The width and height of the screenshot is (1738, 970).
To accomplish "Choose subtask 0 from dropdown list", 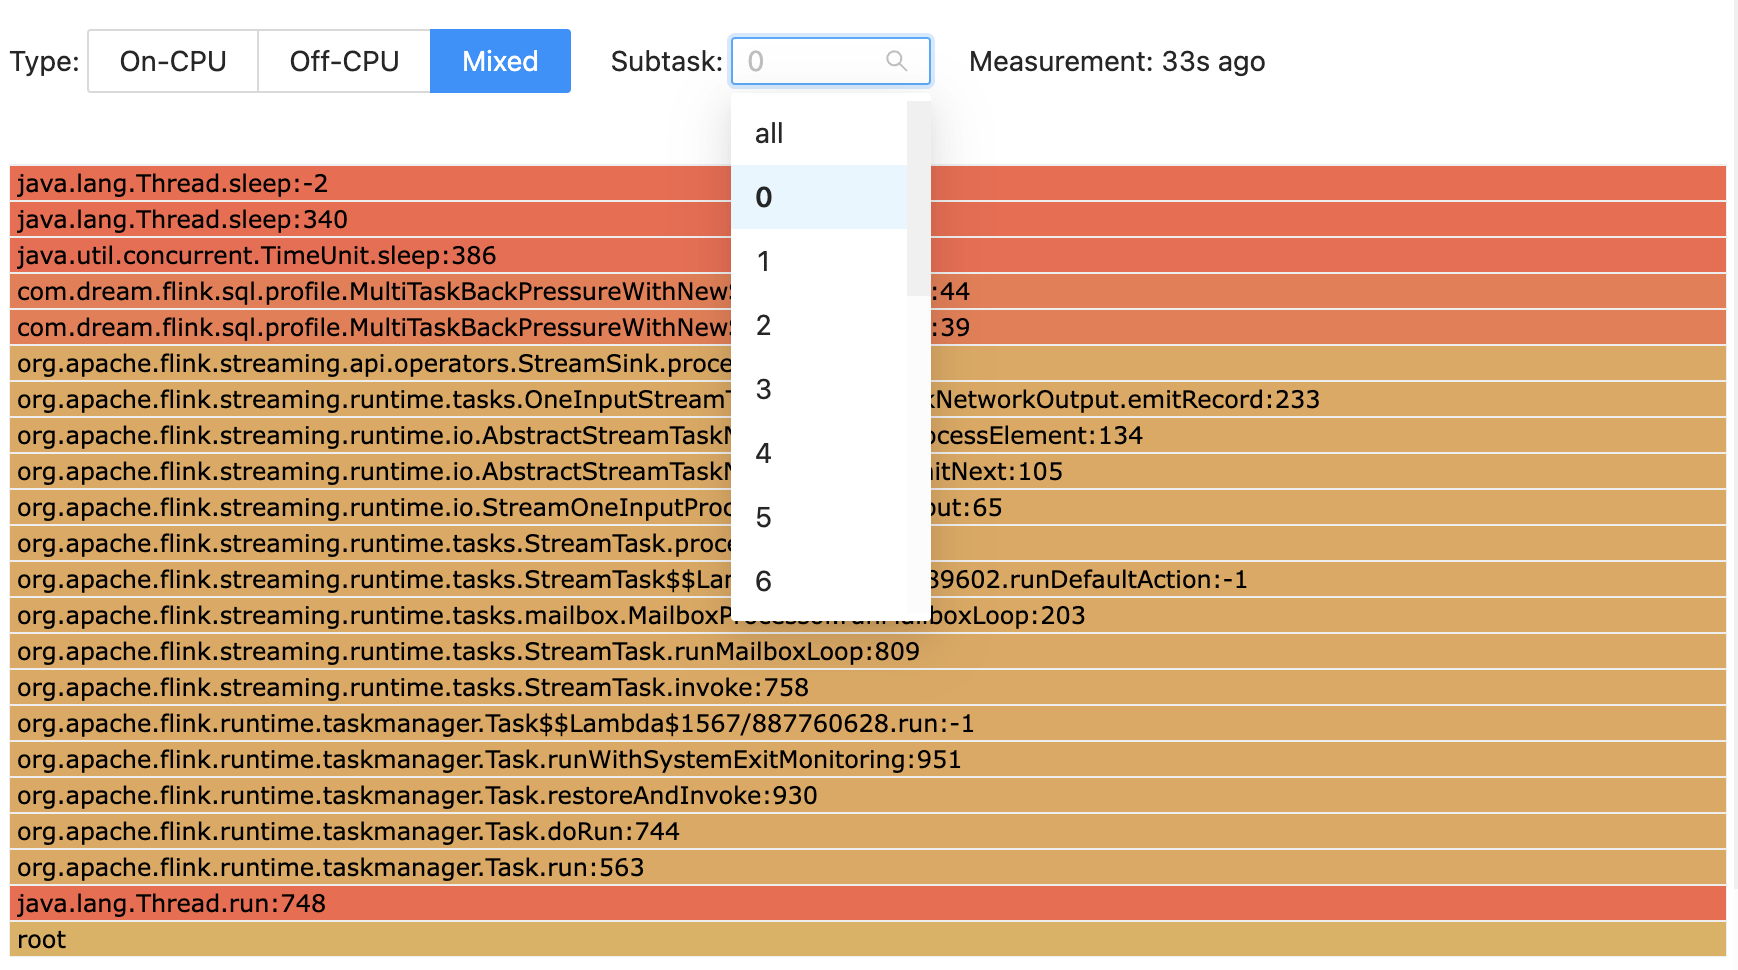I will [x=819, y=197].
